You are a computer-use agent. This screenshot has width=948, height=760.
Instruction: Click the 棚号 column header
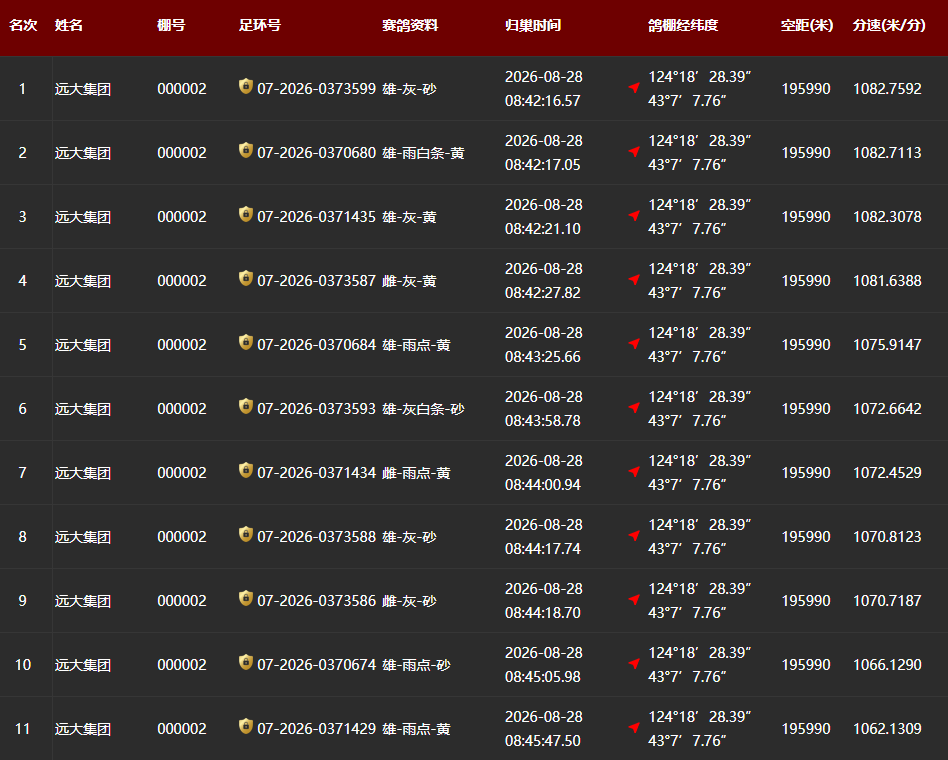click(171, 25)
